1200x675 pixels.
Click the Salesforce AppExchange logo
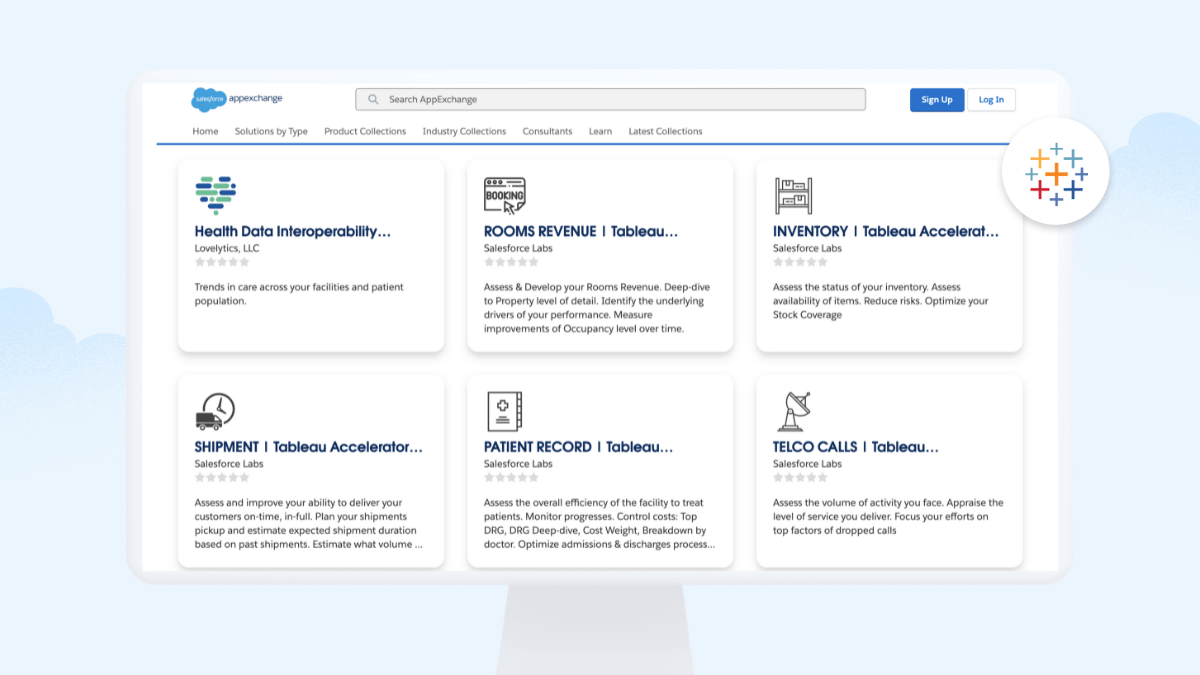click(237, 99)
